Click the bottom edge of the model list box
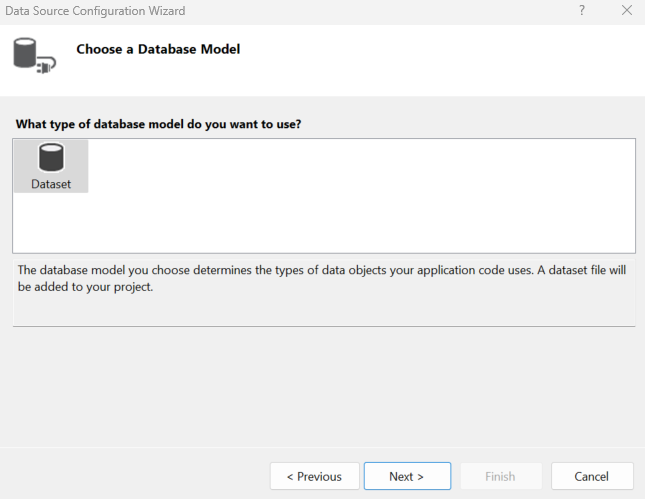This screenshot has height=499, width=645. [x=323, y=253]
